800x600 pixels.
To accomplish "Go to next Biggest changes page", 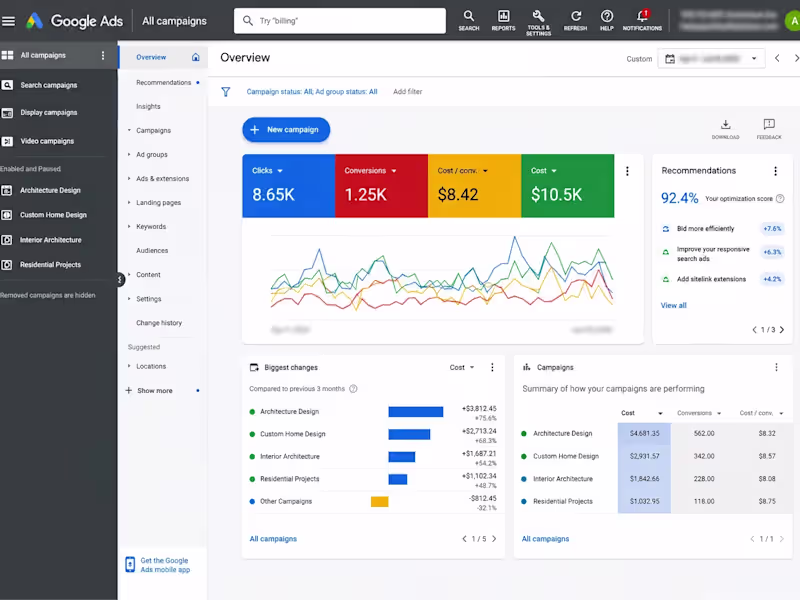I will pyautogui.click(x=494, y=539).
